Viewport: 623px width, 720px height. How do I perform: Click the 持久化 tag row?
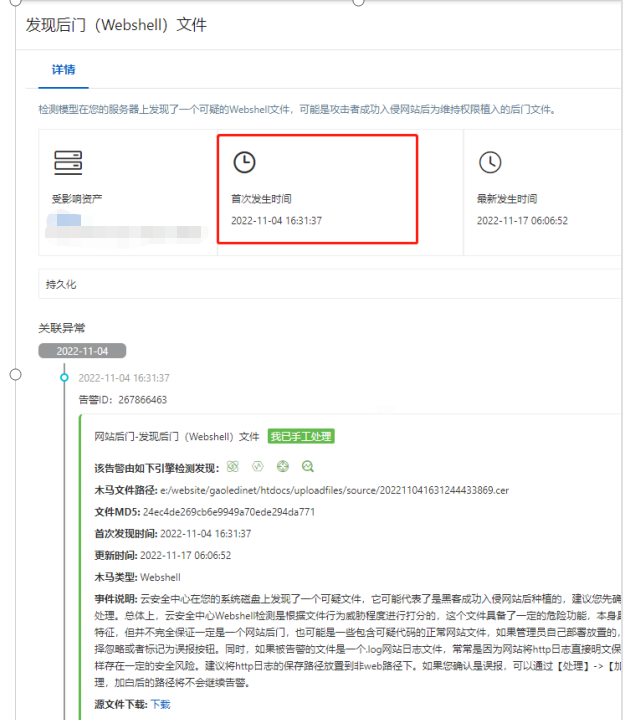[61, 284]
